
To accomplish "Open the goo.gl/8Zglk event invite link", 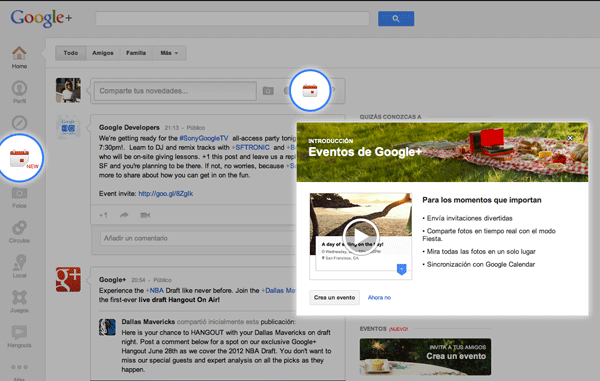I will pyautogui.click(x=165, y=194).
